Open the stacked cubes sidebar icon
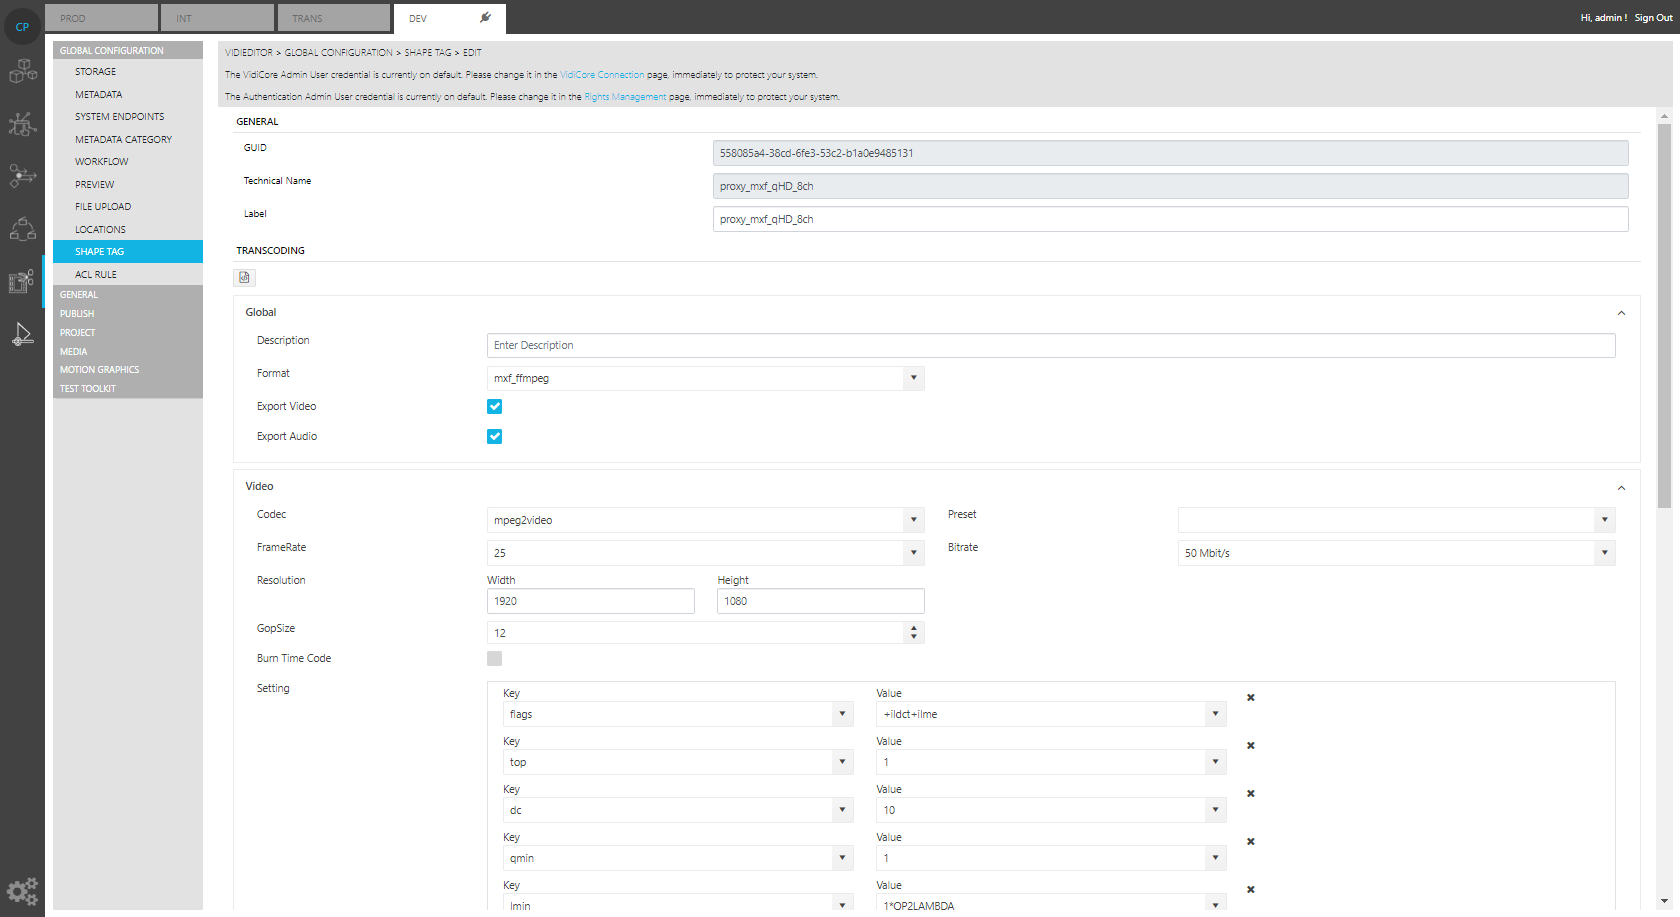 coord(22,71)
